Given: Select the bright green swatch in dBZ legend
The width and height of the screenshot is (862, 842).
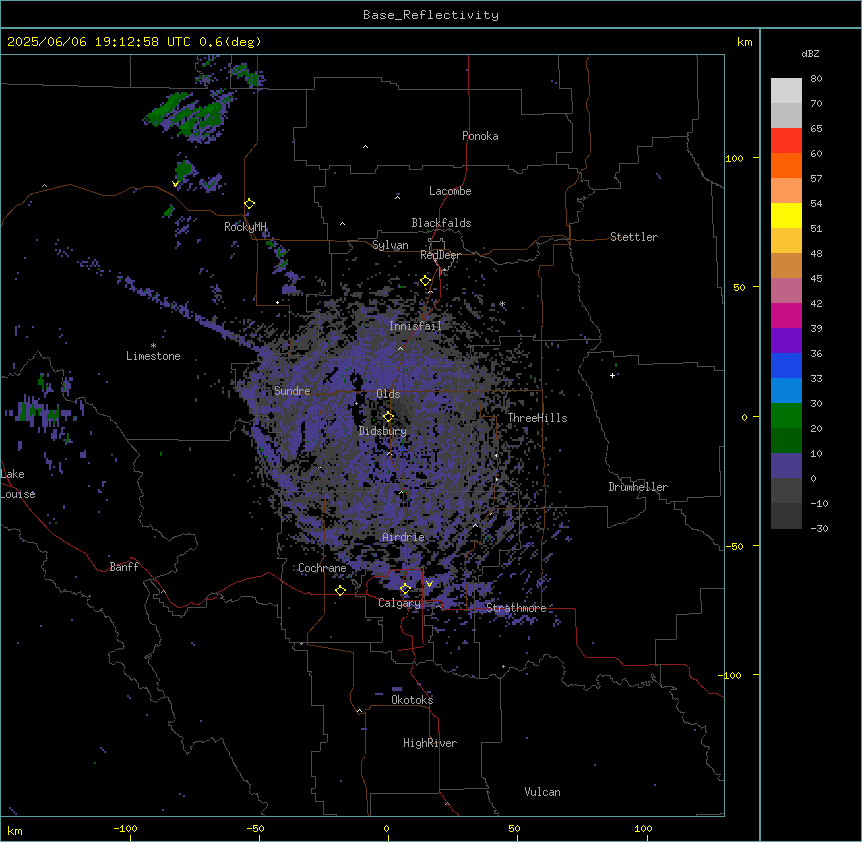Looking at the screenshot, I should click(786, 416).
